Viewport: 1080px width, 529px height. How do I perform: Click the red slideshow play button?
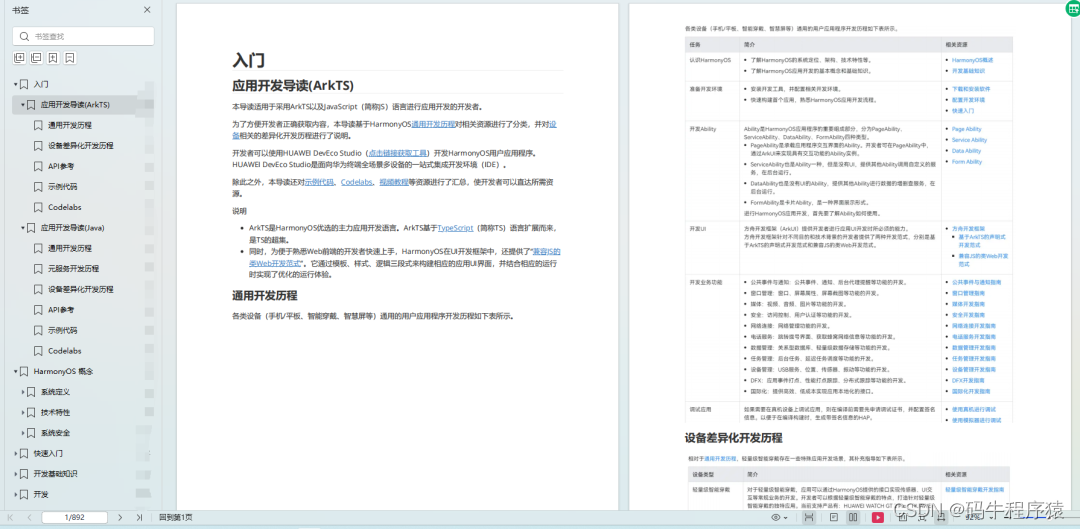(877, 517)
